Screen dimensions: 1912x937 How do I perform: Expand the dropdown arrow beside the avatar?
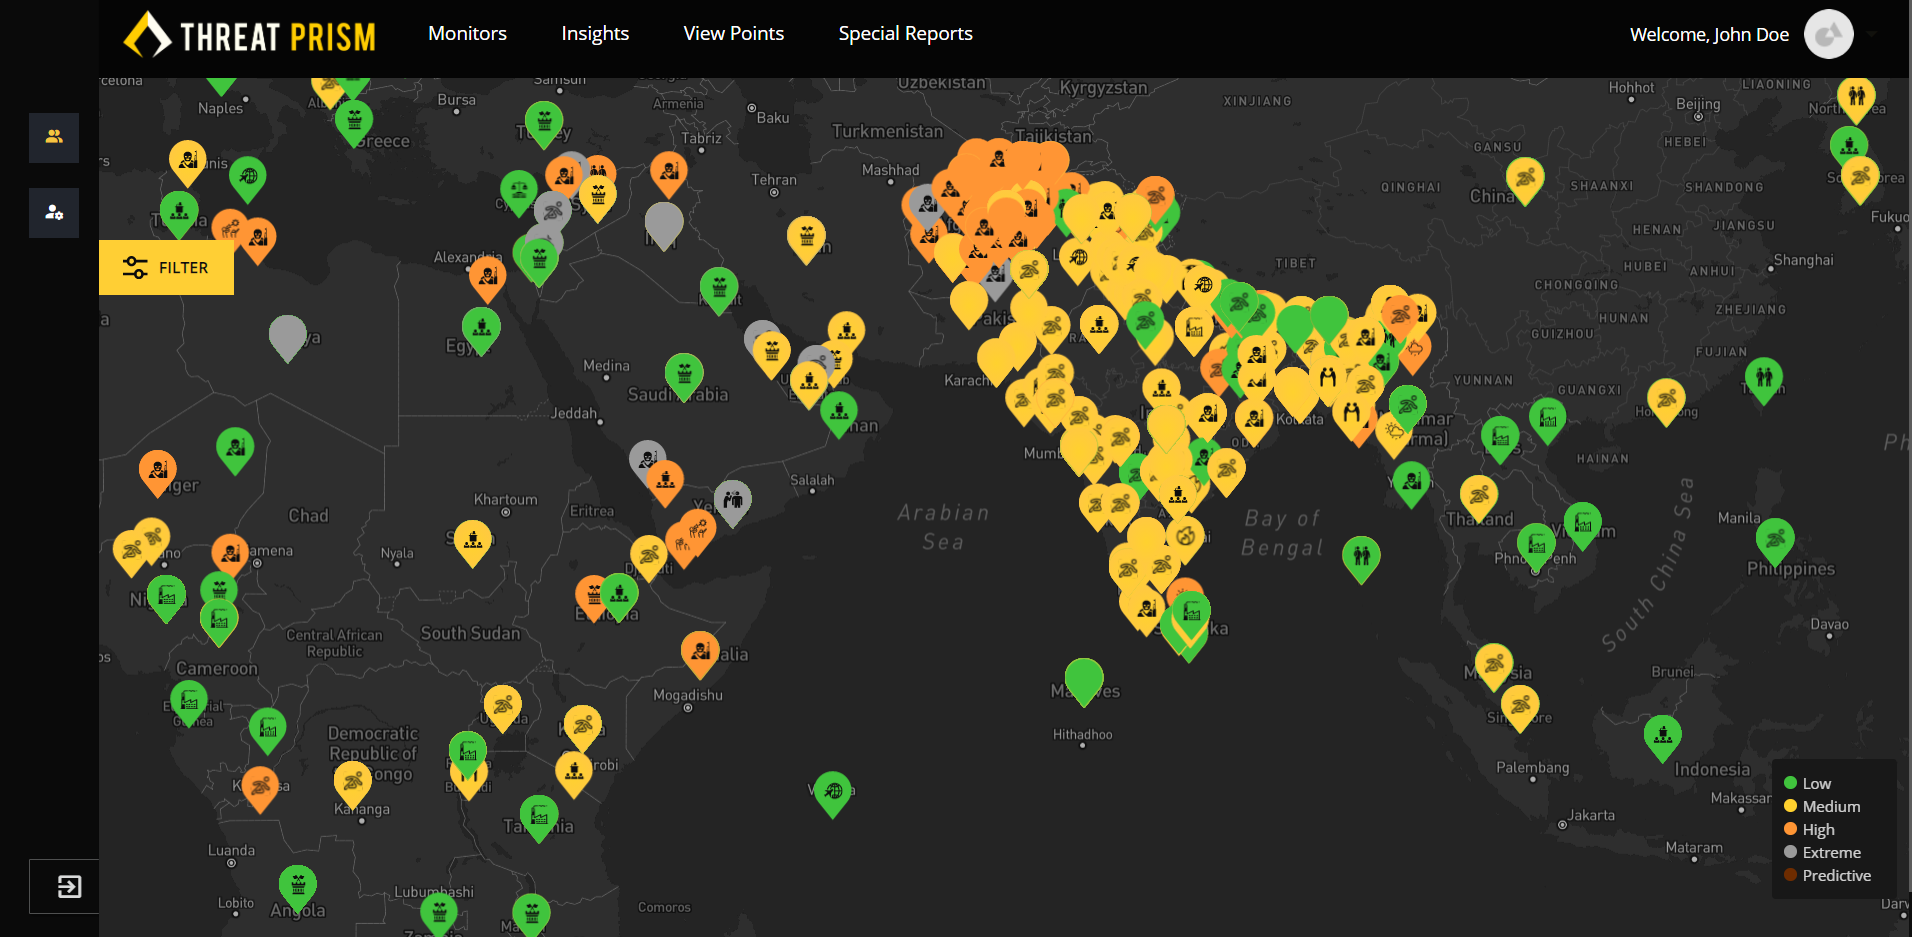pos(1872,34)
